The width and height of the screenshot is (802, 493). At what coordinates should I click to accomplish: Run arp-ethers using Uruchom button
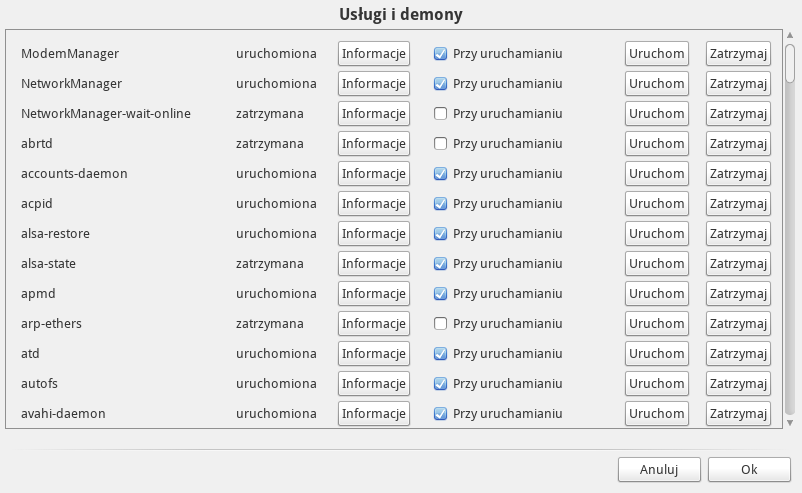tap(657, 324)
